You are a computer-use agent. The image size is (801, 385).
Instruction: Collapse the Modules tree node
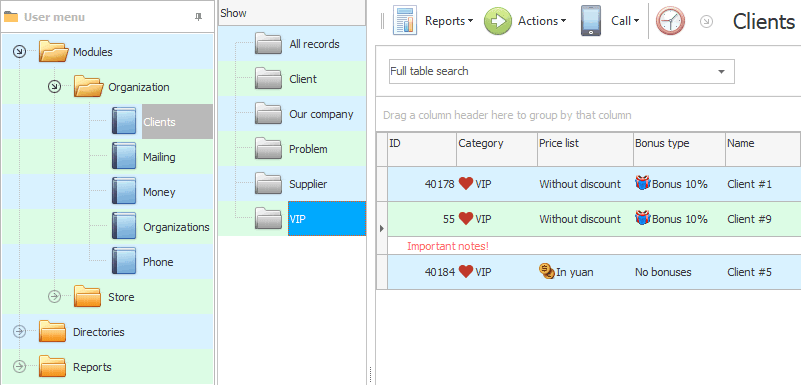[x=19, y=52]
